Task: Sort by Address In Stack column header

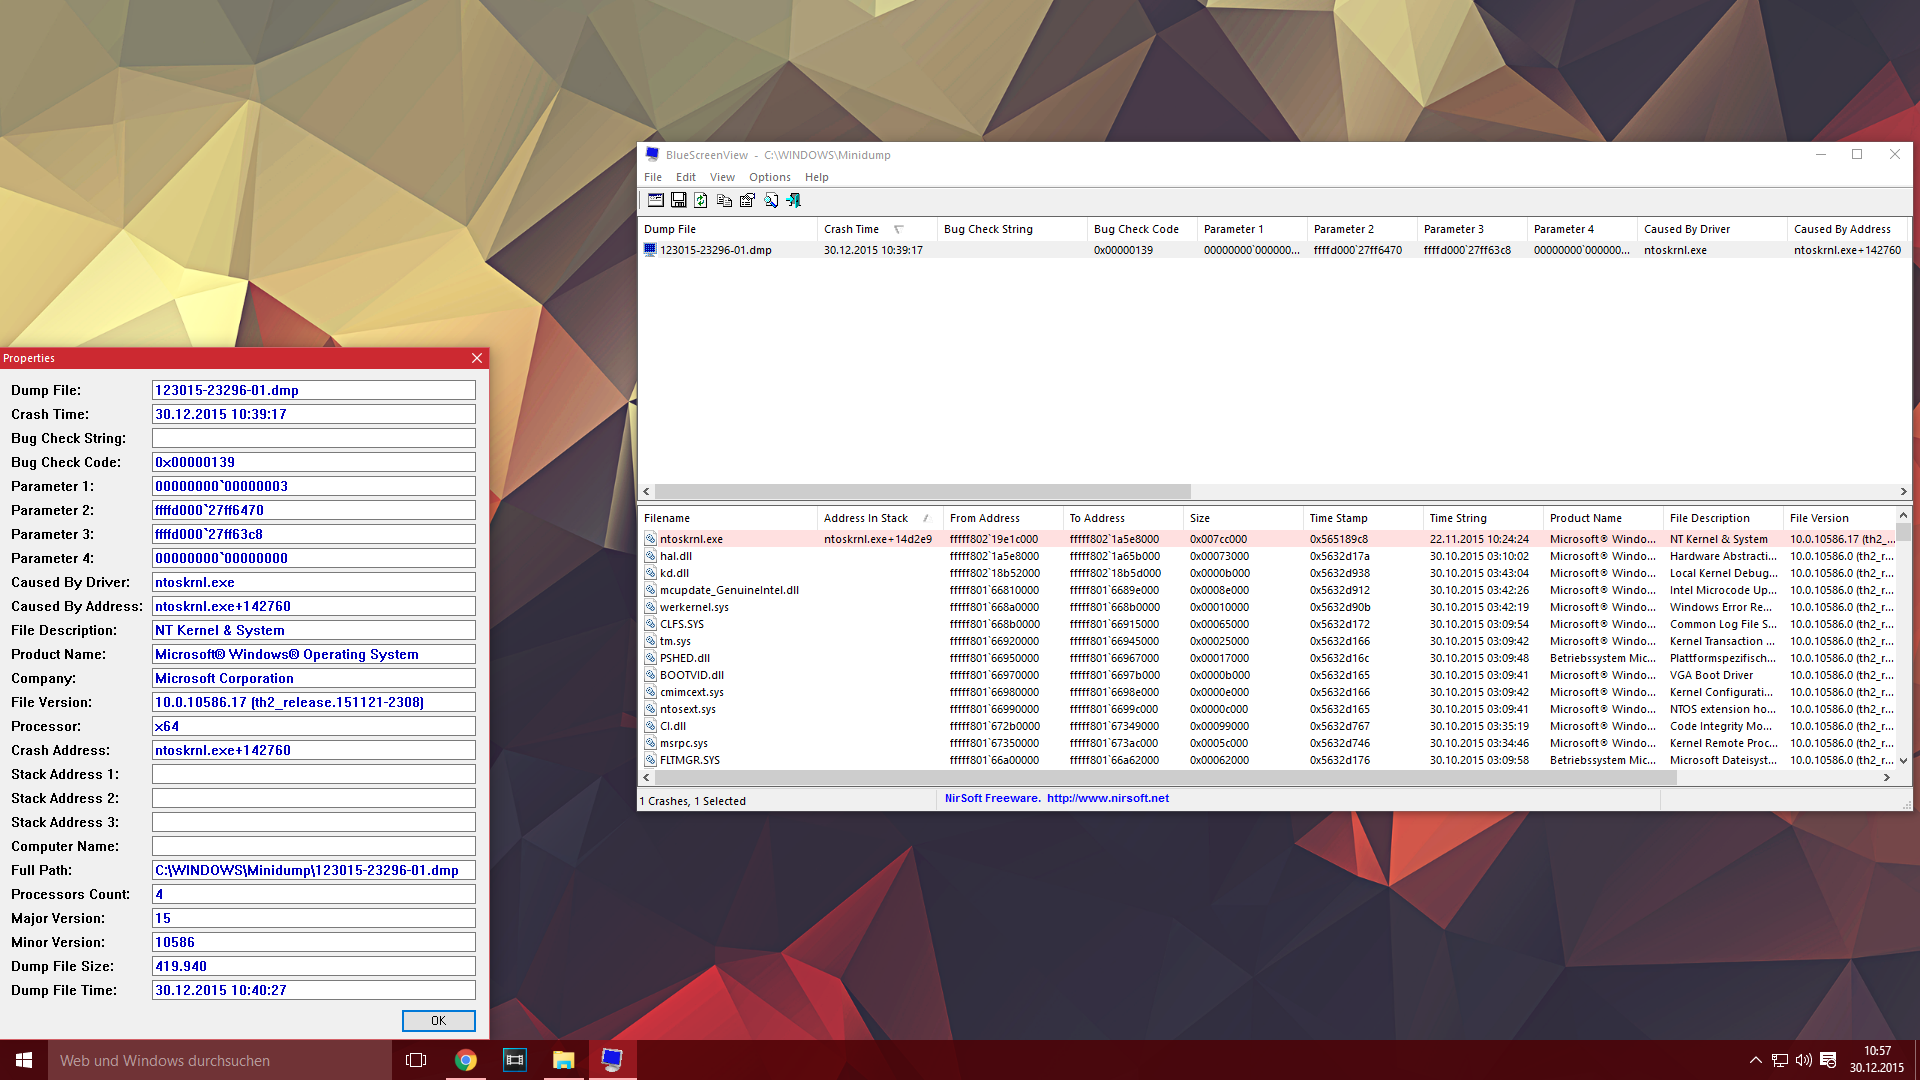Action: click(x=866, y=518)
